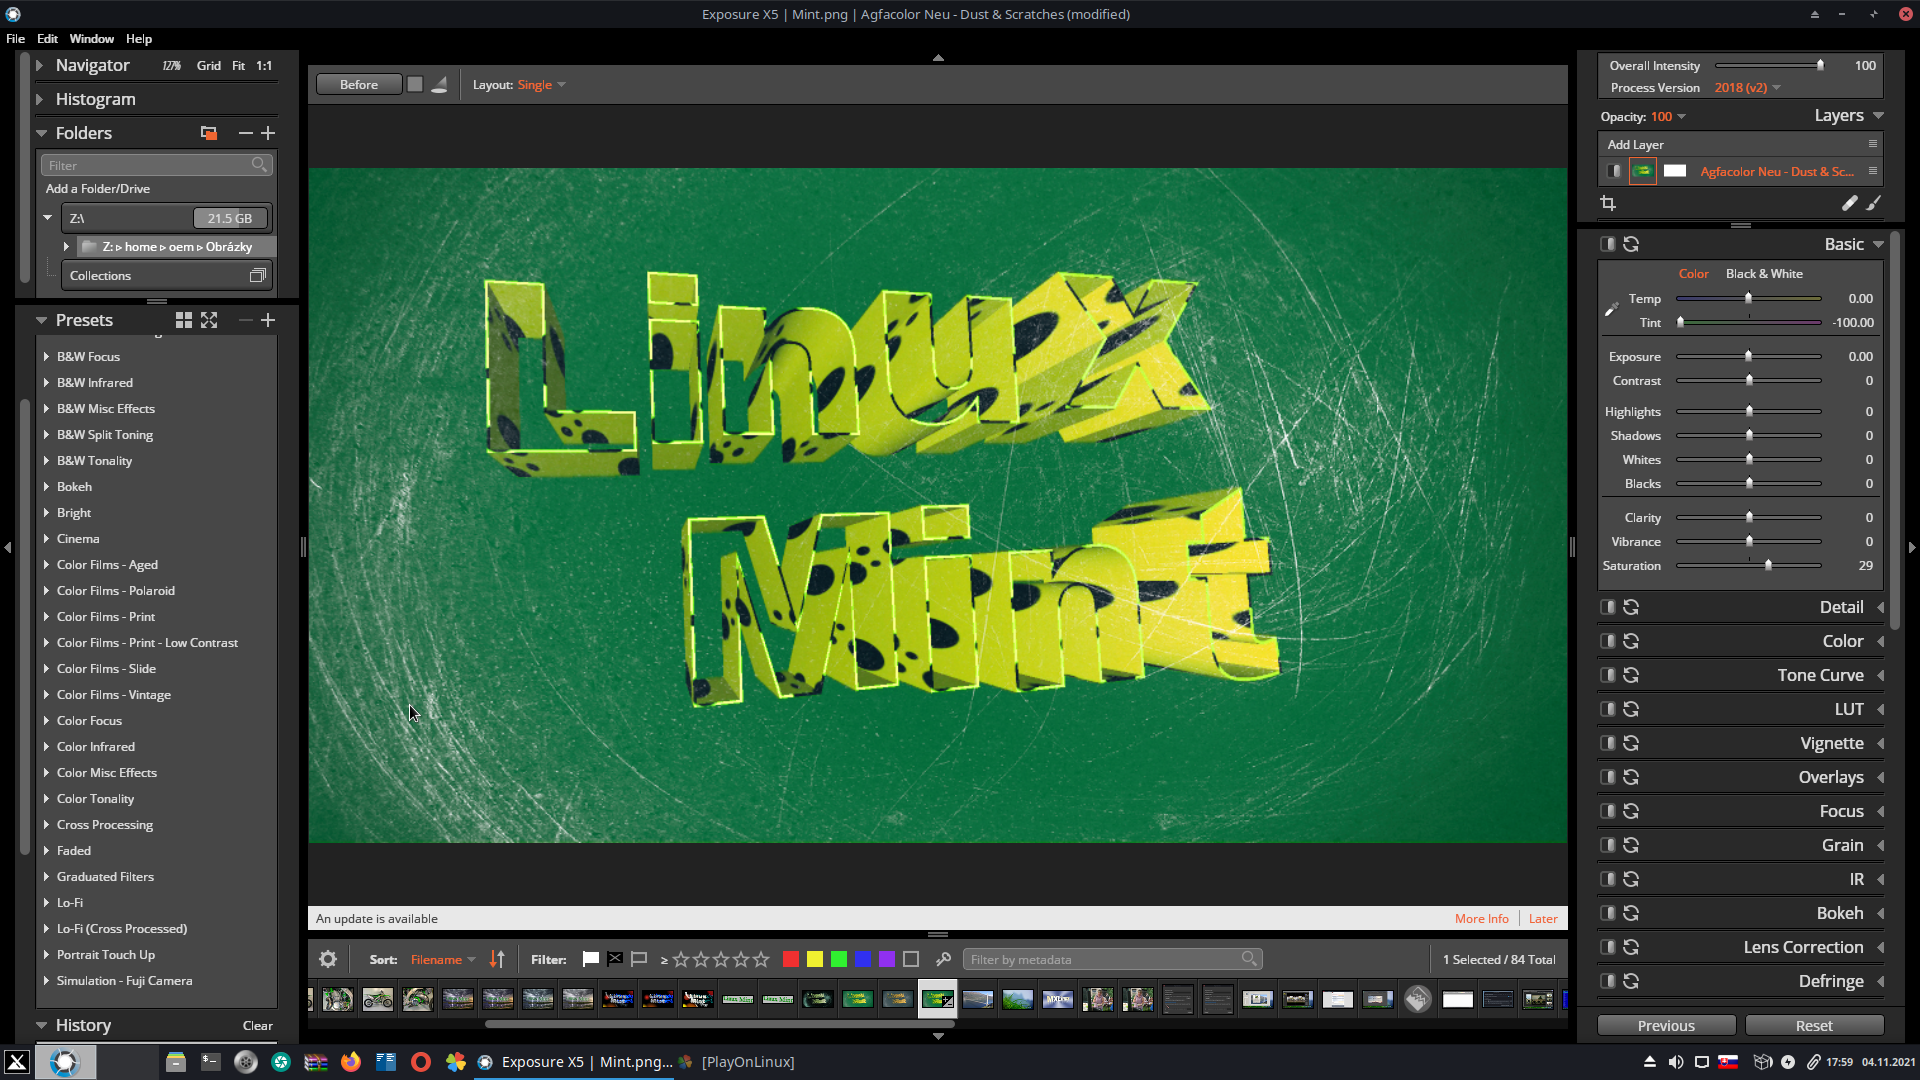Screen dimensions: 1920x1080
Task: Open the File menu
Action: 15,39
